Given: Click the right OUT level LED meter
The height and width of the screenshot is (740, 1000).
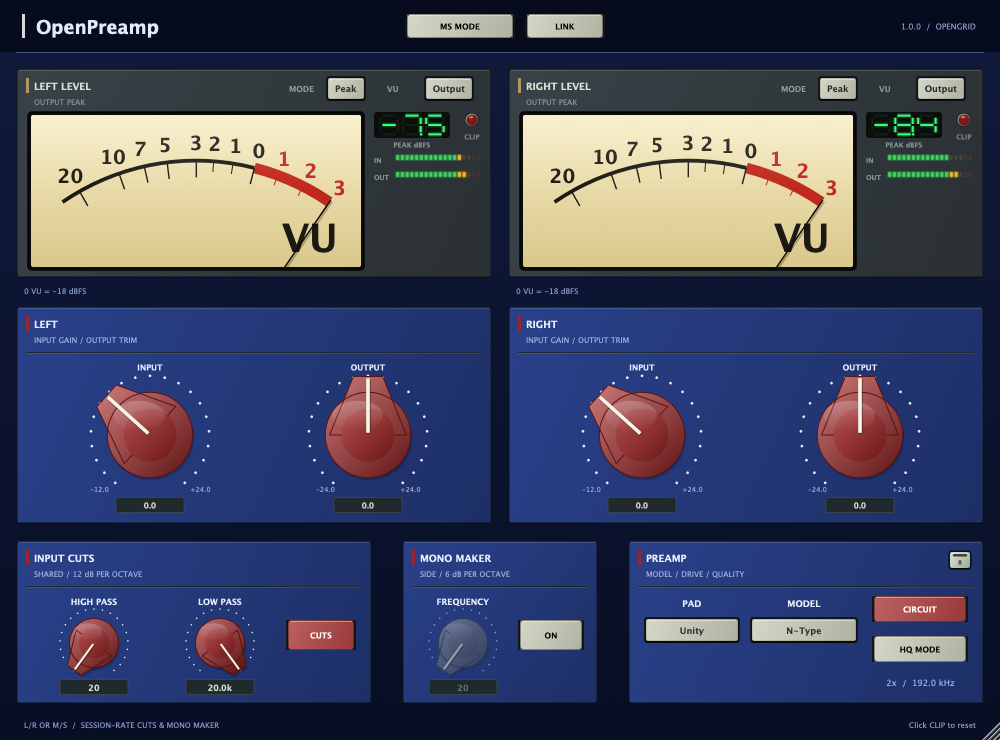Looking at the screenshot, I should pyautogui.click(x=929, y=174).
